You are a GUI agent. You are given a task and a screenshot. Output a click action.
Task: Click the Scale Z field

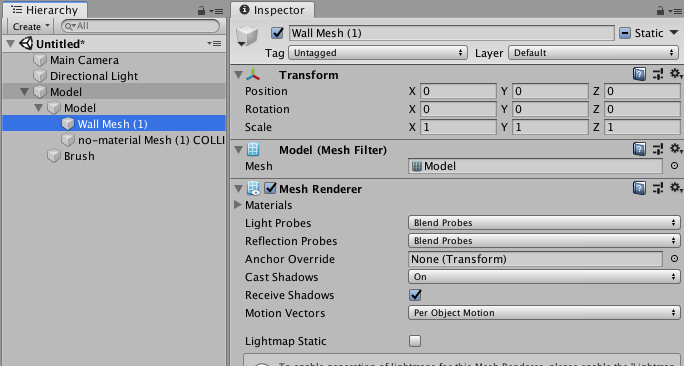coord(642,127)
